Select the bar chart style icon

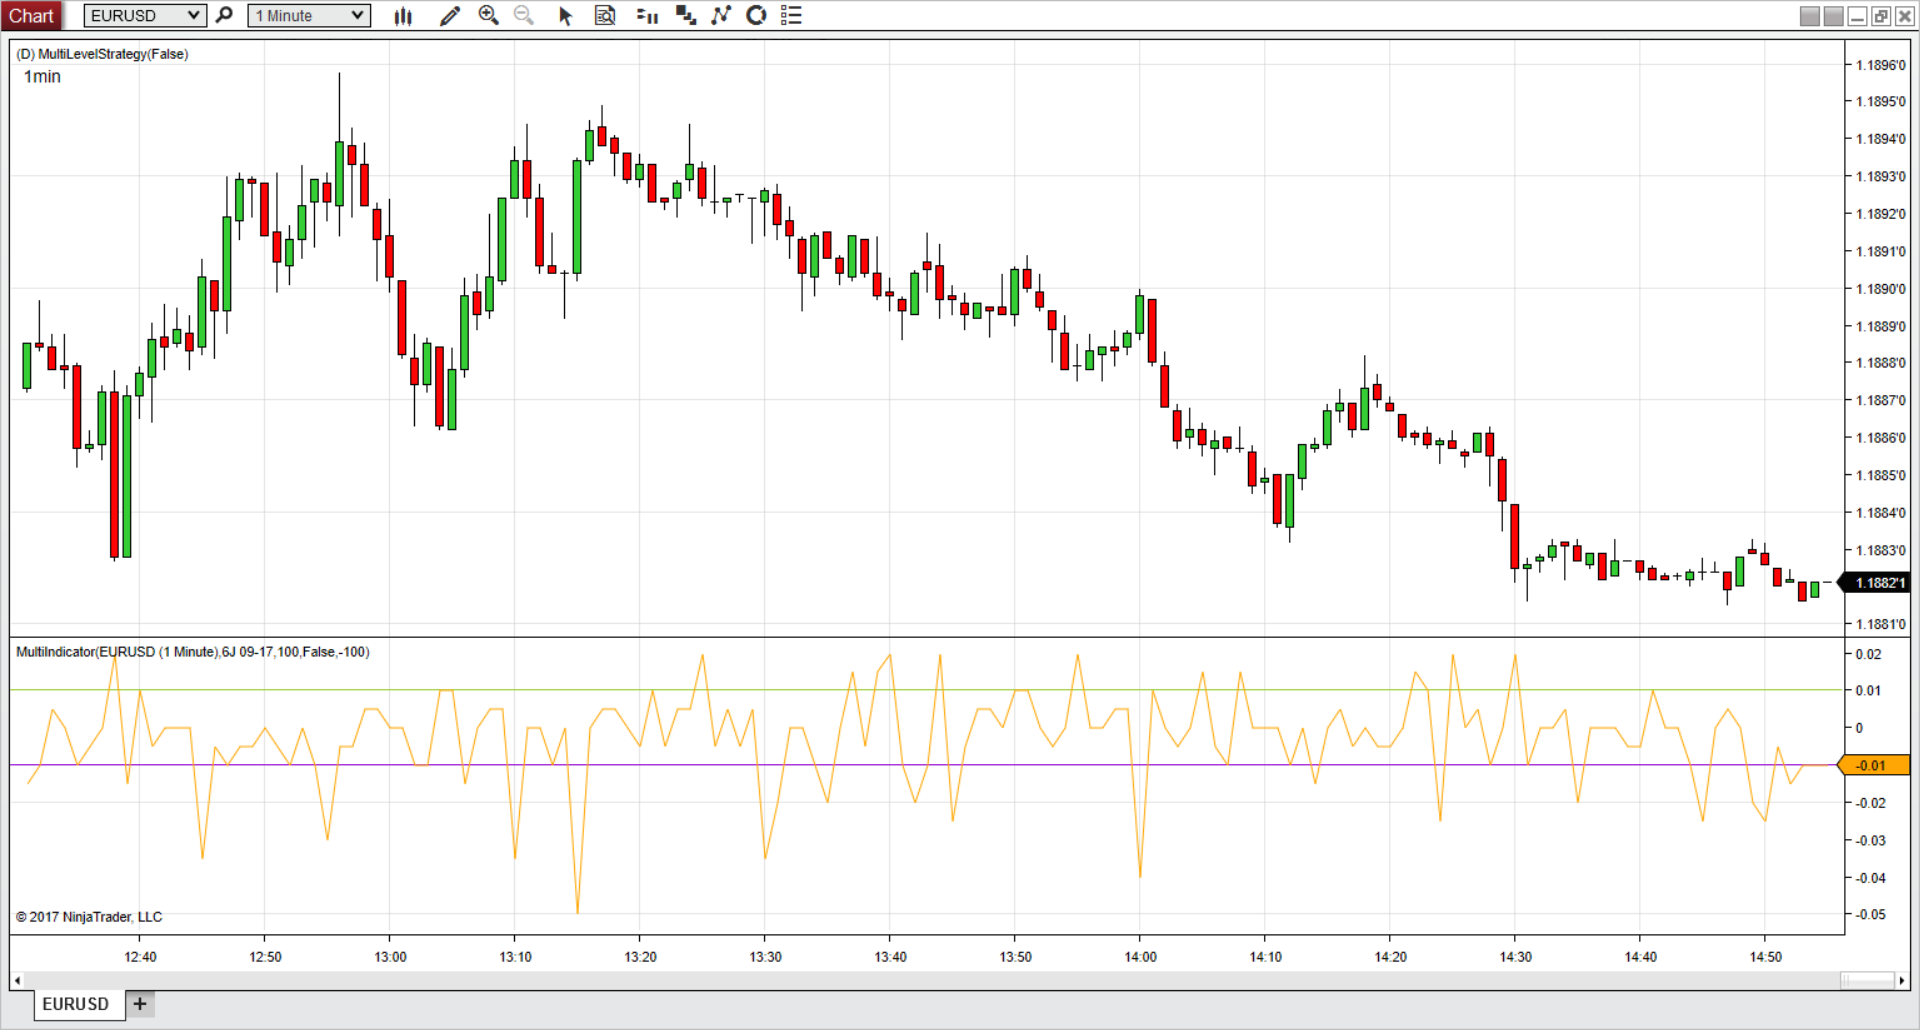pos(403,15)
